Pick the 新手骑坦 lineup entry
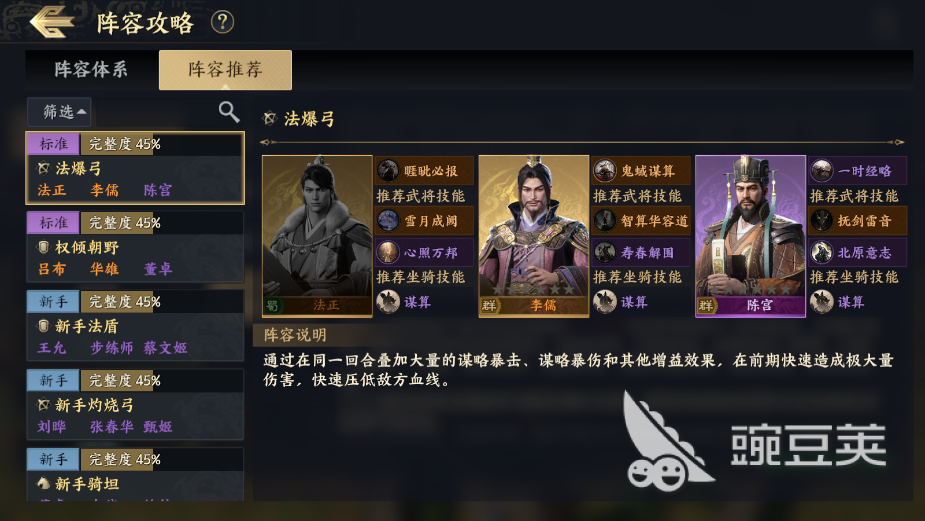 point(135,474)
